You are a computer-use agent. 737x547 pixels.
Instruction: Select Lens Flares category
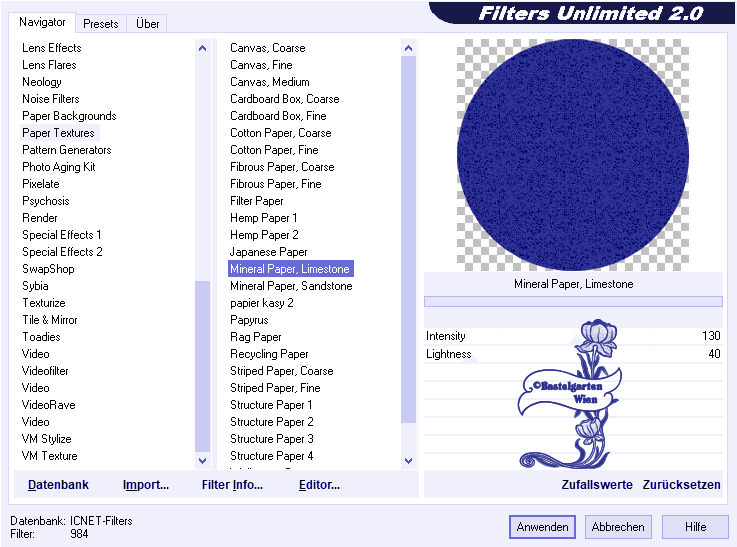point(49,65)
